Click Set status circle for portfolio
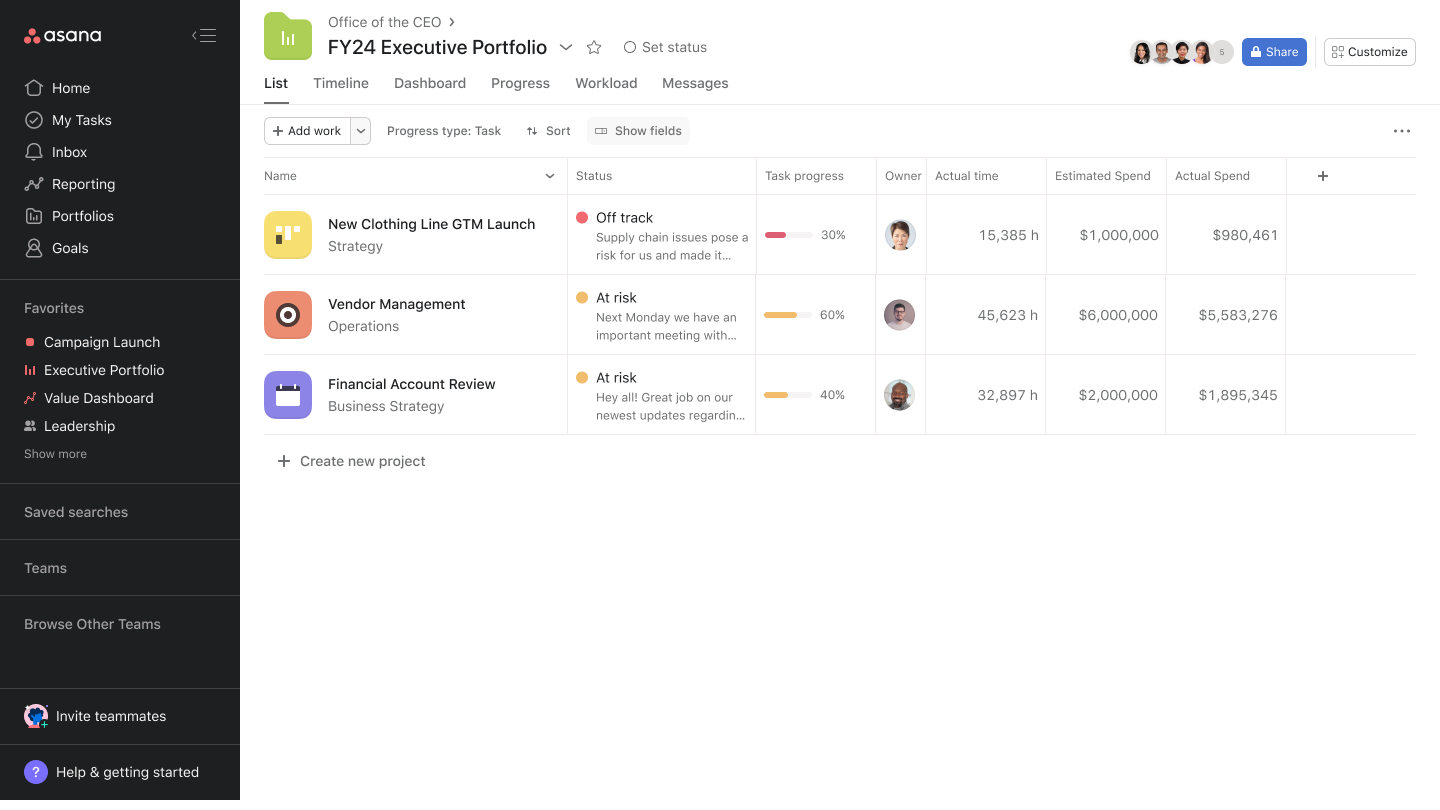Screen dimensions: 1440x810 (x=630, y=47)
